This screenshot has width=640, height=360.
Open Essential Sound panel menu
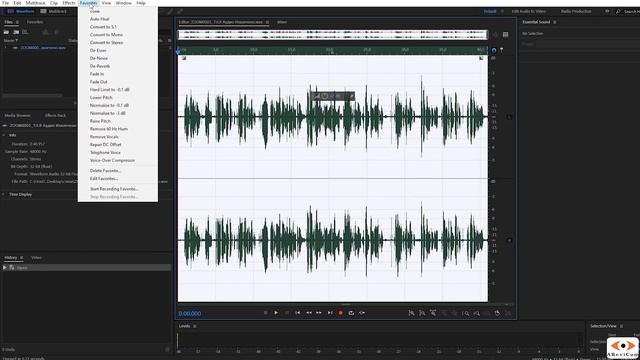(x=555, y=22)
